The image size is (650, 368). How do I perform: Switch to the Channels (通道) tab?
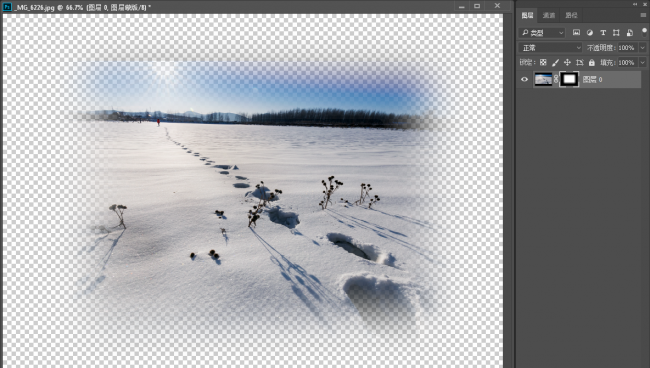click(549, 15)
